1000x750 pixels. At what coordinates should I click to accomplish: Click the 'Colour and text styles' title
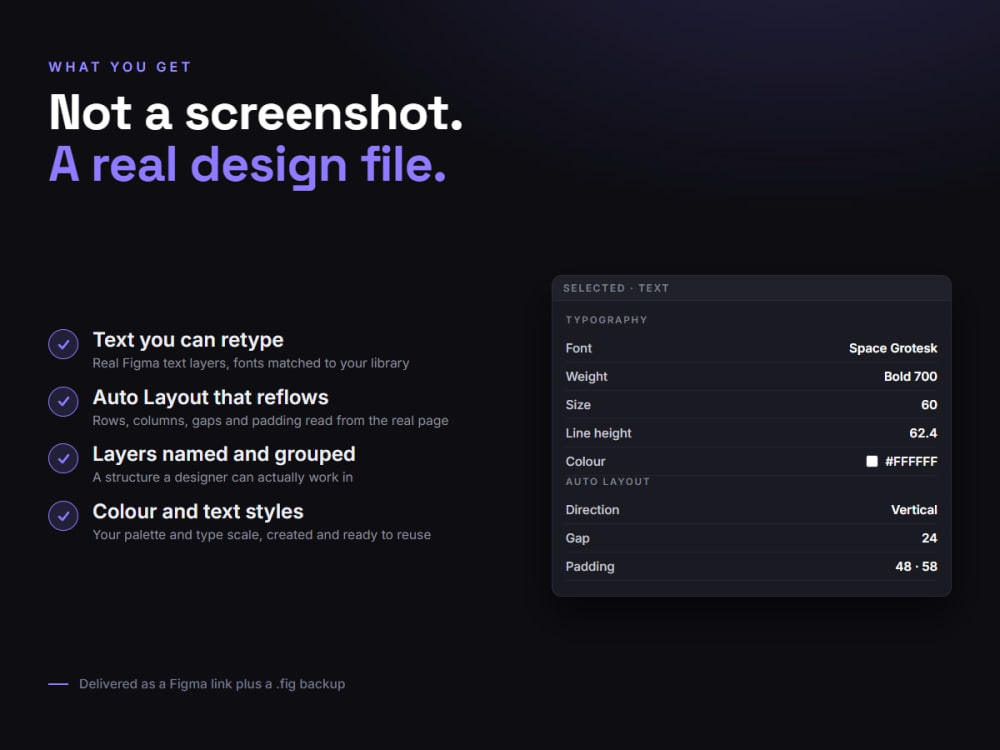(x=198, y=511)
